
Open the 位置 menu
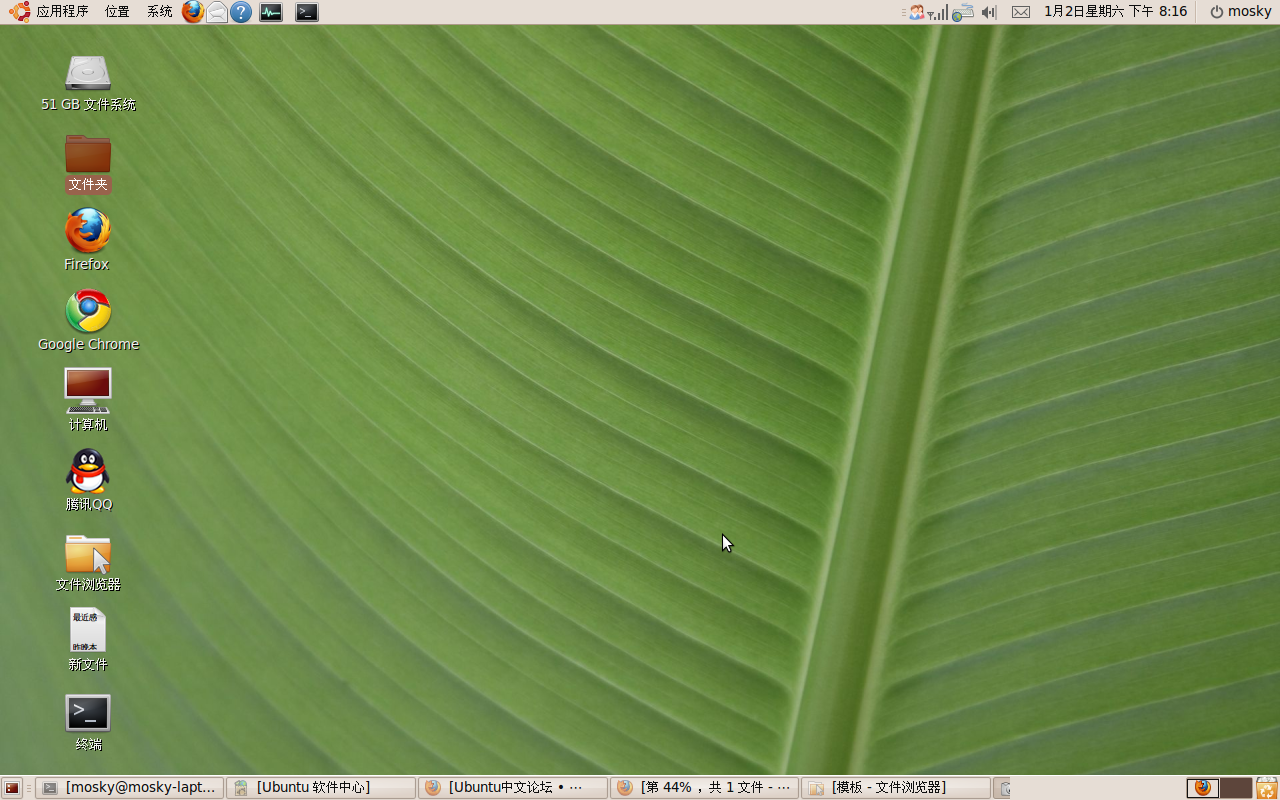(117, 12)
